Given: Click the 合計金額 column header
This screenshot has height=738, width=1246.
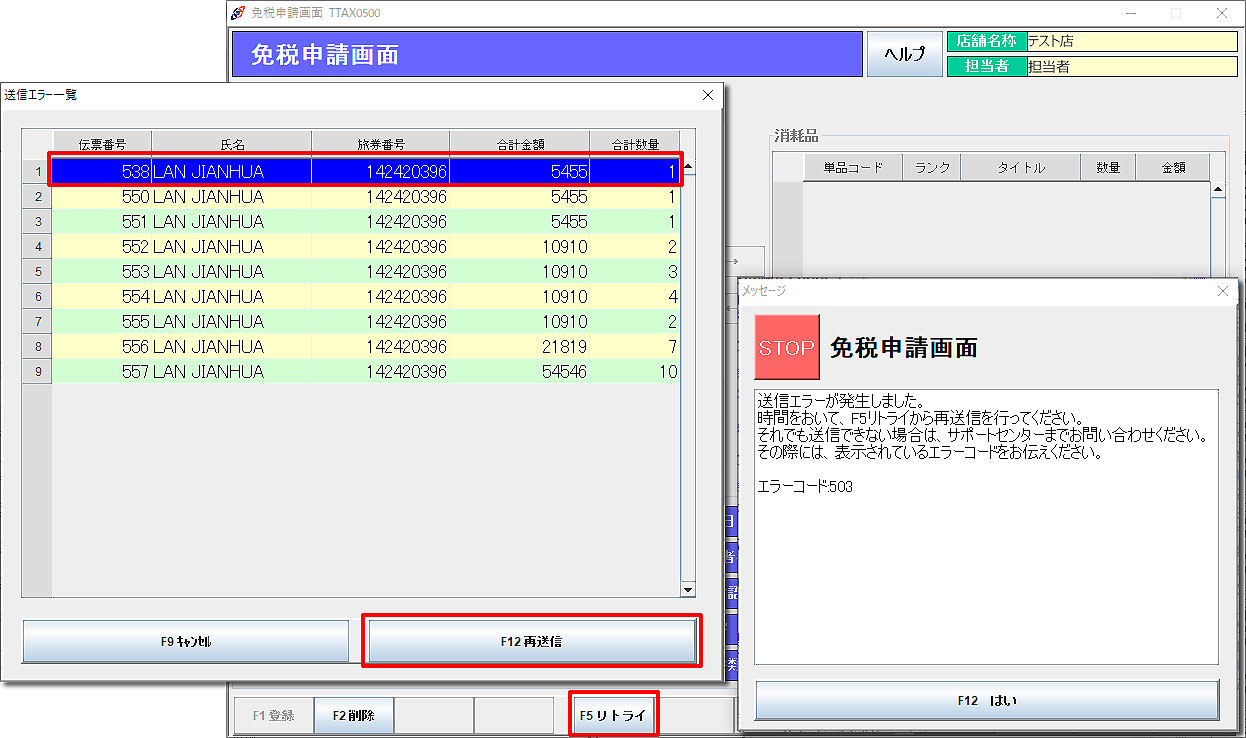Looking at the screenshot, I should pyautogui.click(x=519, y=144).
